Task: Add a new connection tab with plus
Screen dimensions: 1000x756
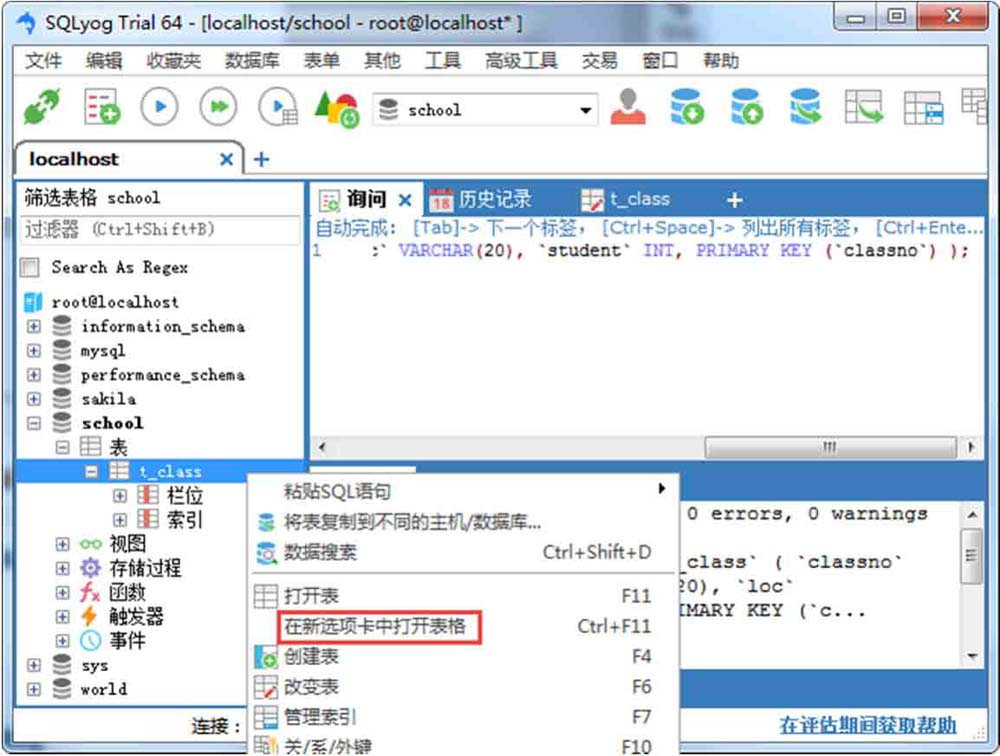Action: click(x=261, y=159)
